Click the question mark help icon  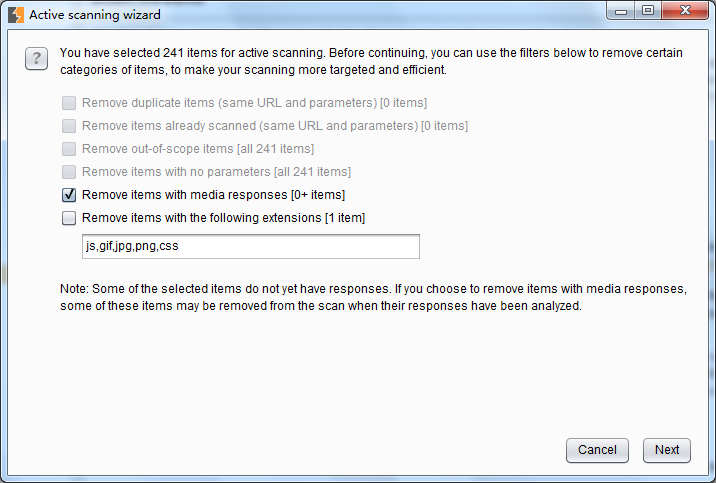pos(37,59)
